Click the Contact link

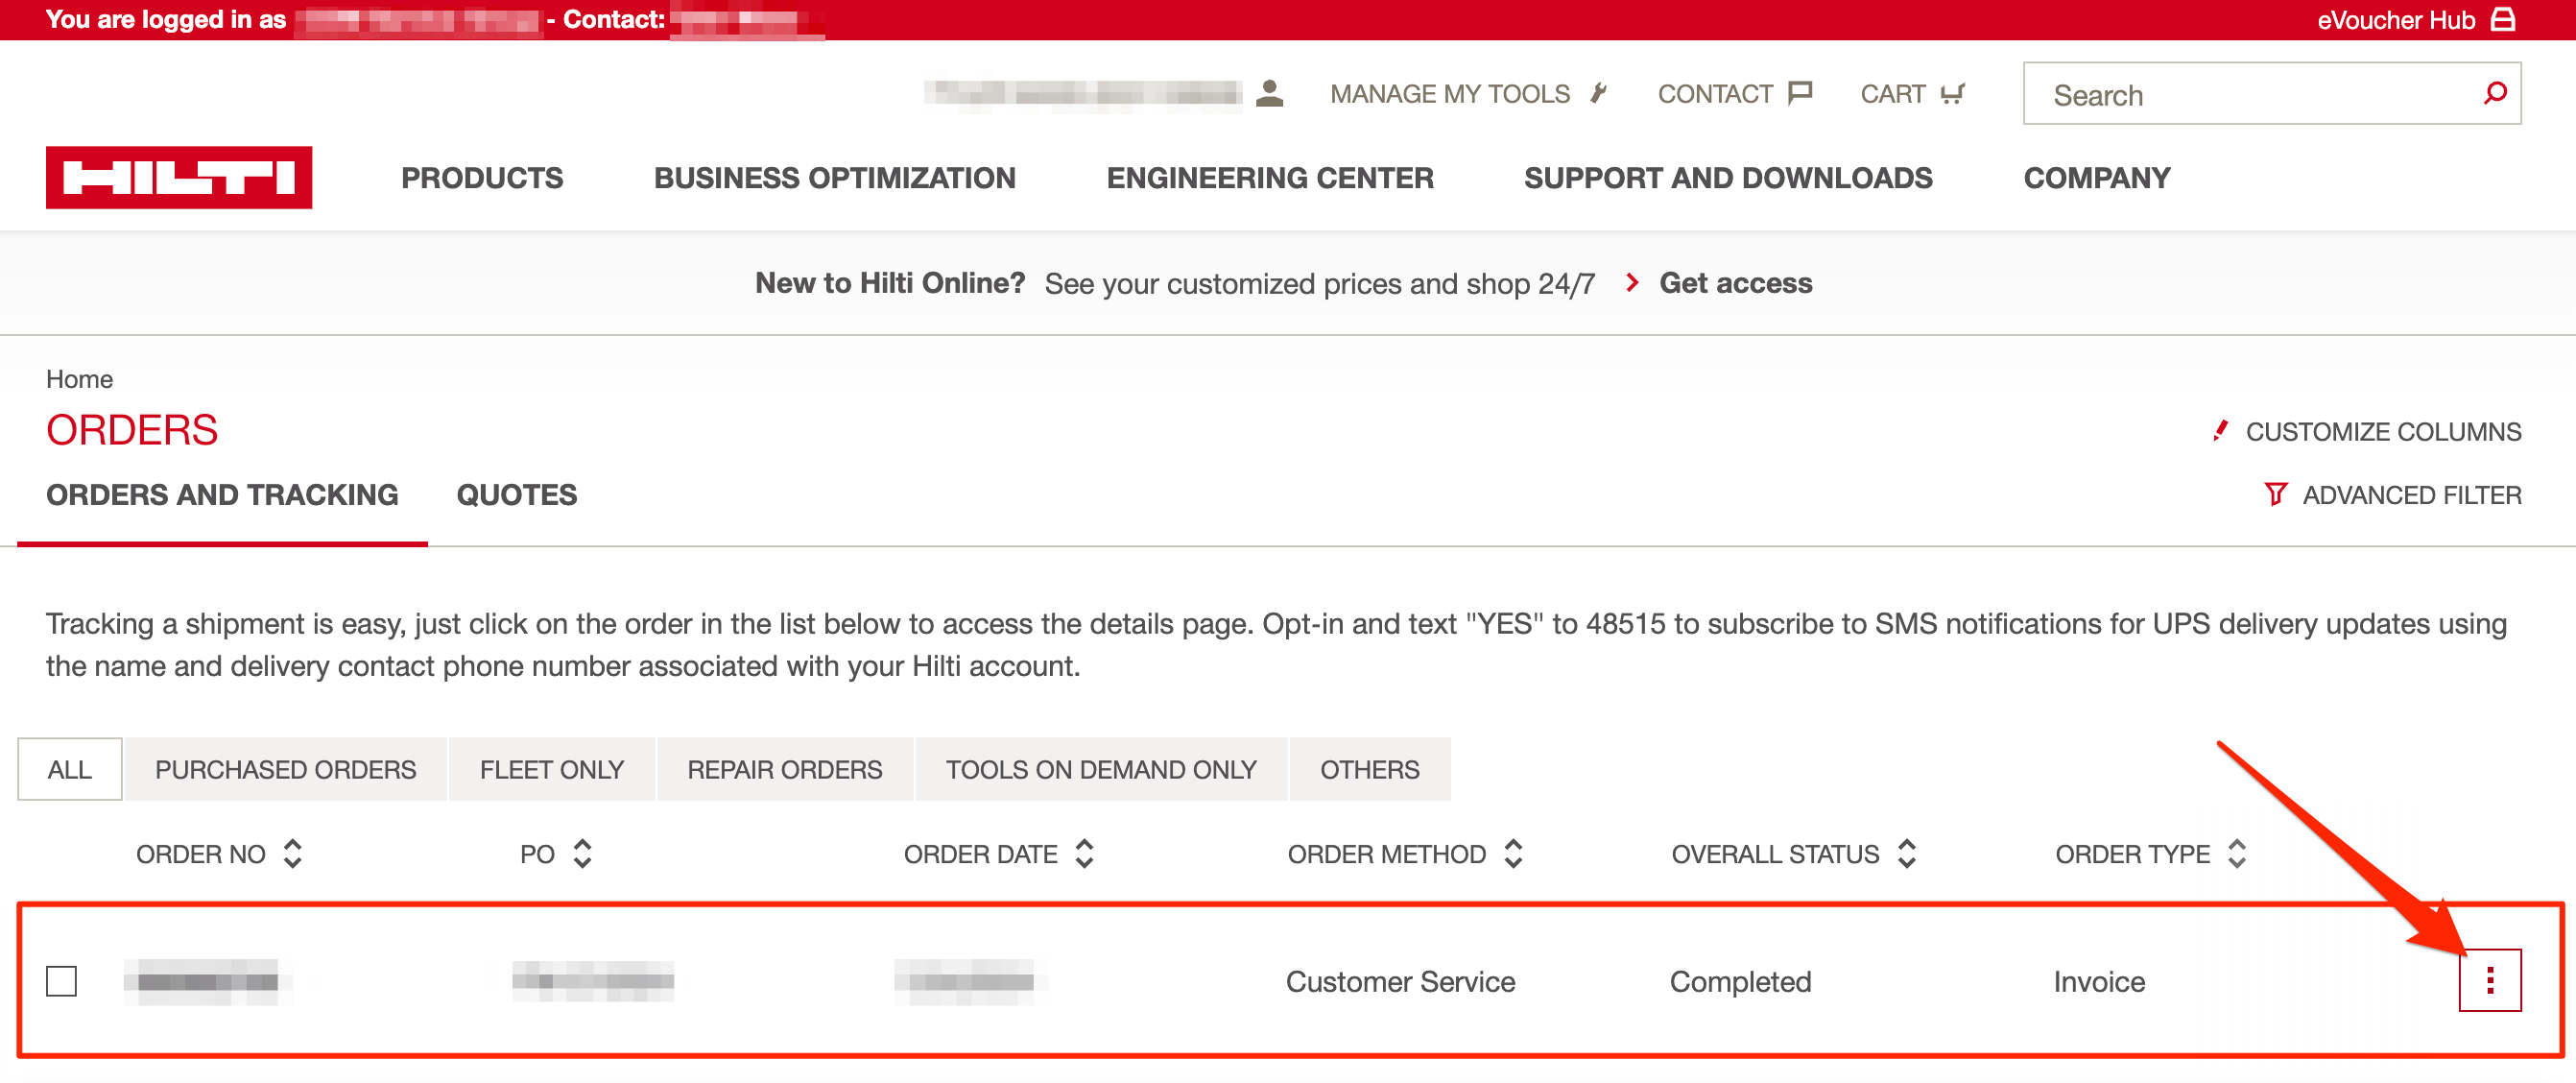[x=1714, y=94]
